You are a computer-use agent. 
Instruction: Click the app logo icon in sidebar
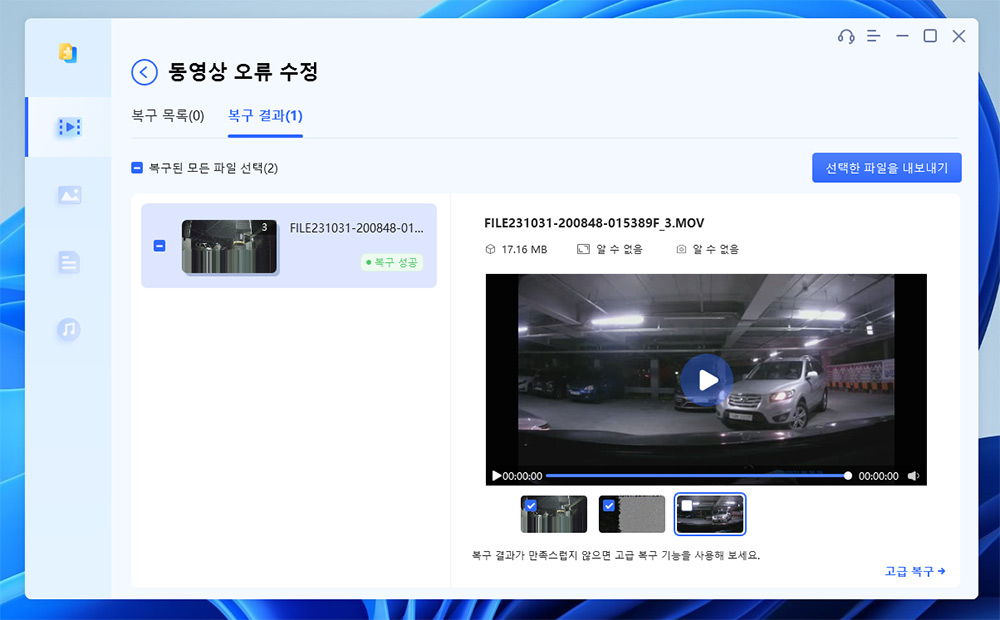click(x=68, y=52)
